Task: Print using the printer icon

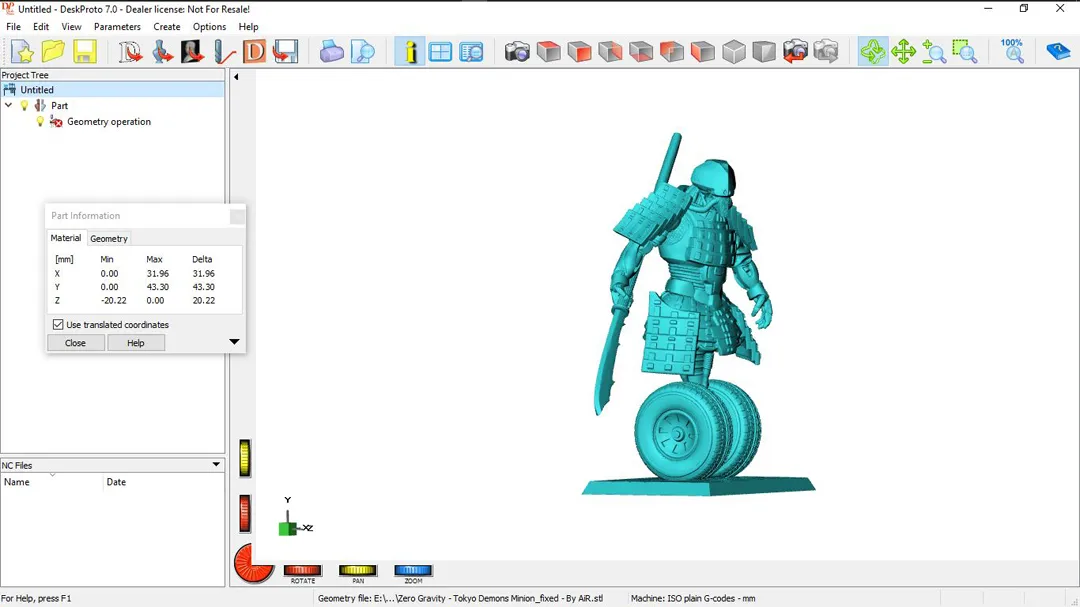Action: (x=331, y=52)
